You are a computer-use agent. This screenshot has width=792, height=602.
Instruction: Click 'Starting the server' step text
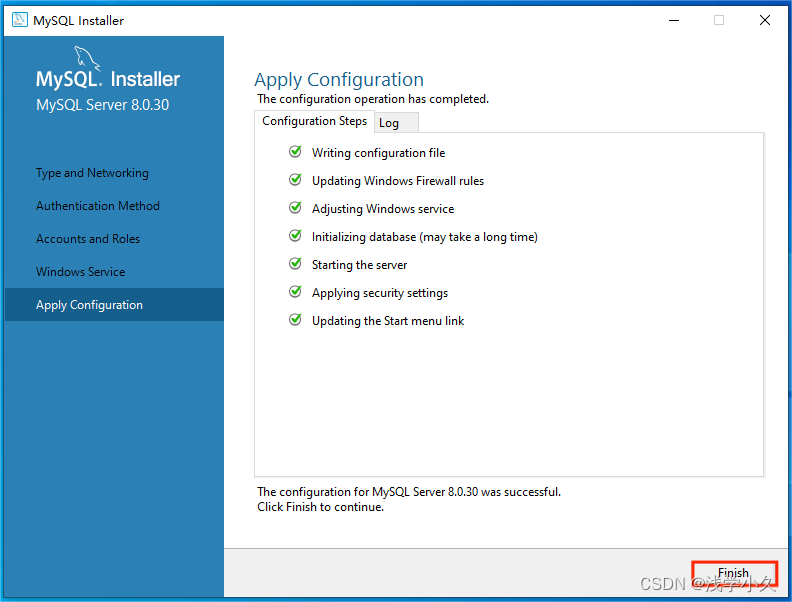point(359,265)
